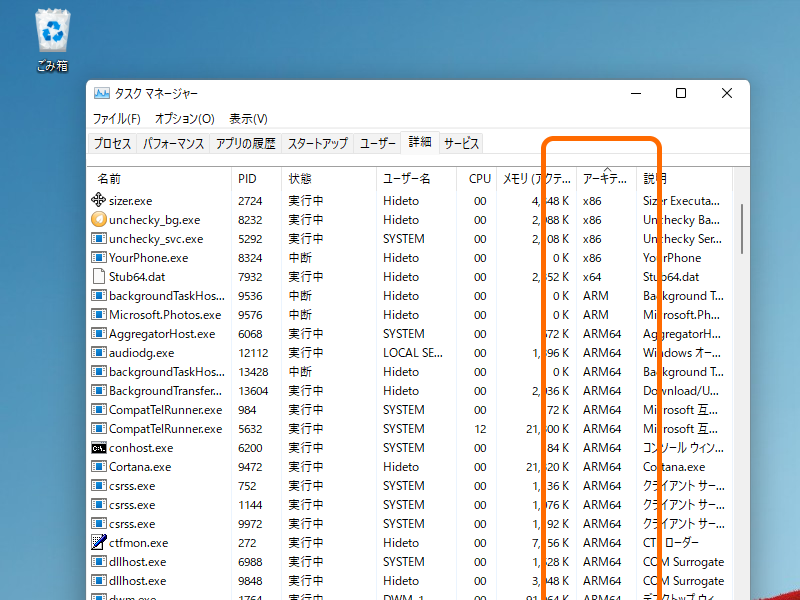Viewport: 800px width, 600px height.
Task: Click the sizer.exe process icon
Action: point(98,200)
